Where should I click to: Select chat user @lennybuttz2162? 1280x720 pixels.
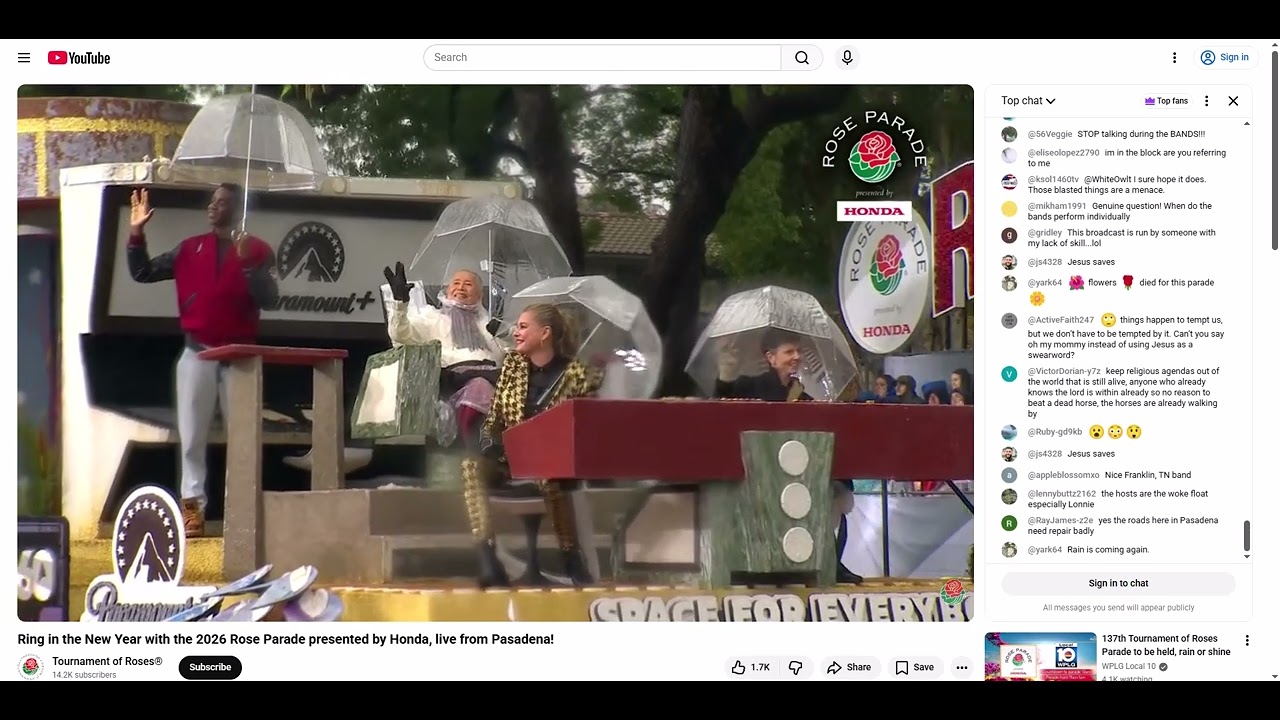click(1061, 494)
